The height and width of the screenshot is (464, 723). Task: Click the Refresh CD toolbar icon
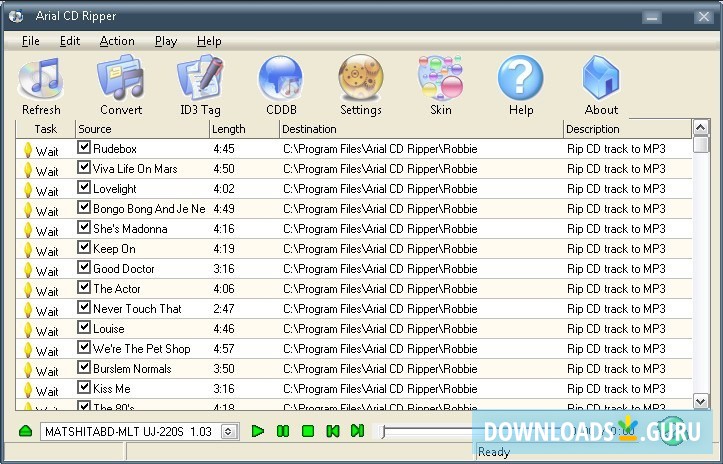[41, 78]
